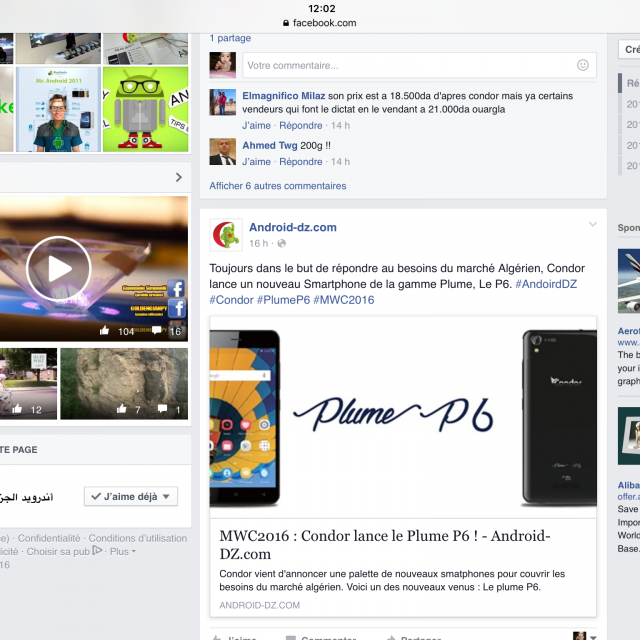This screenshot has height=640, width=640.
Task: Open the #AndoirdDZ hashtag
Action: 546,284
